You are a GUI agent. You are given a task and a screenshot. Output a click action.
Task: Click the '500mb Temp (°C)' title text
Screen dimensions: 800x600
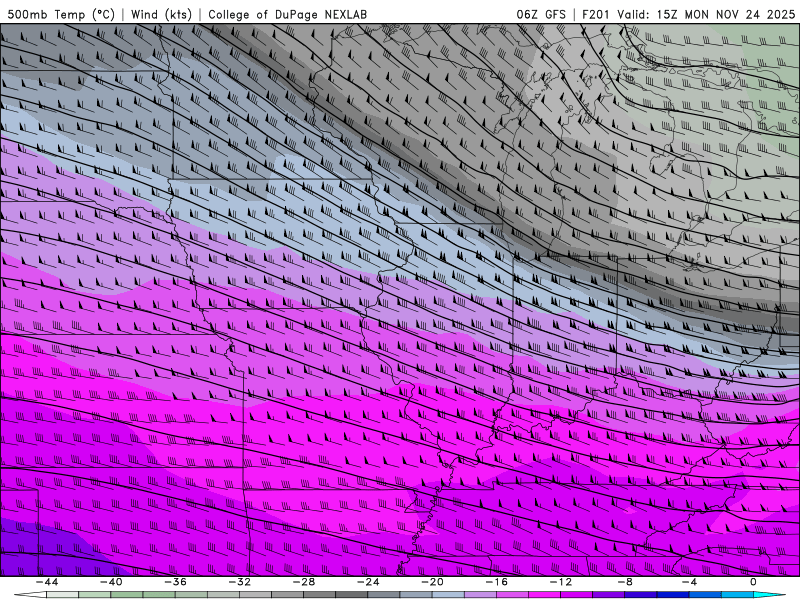pyautogui.click(x=61, y=14)
